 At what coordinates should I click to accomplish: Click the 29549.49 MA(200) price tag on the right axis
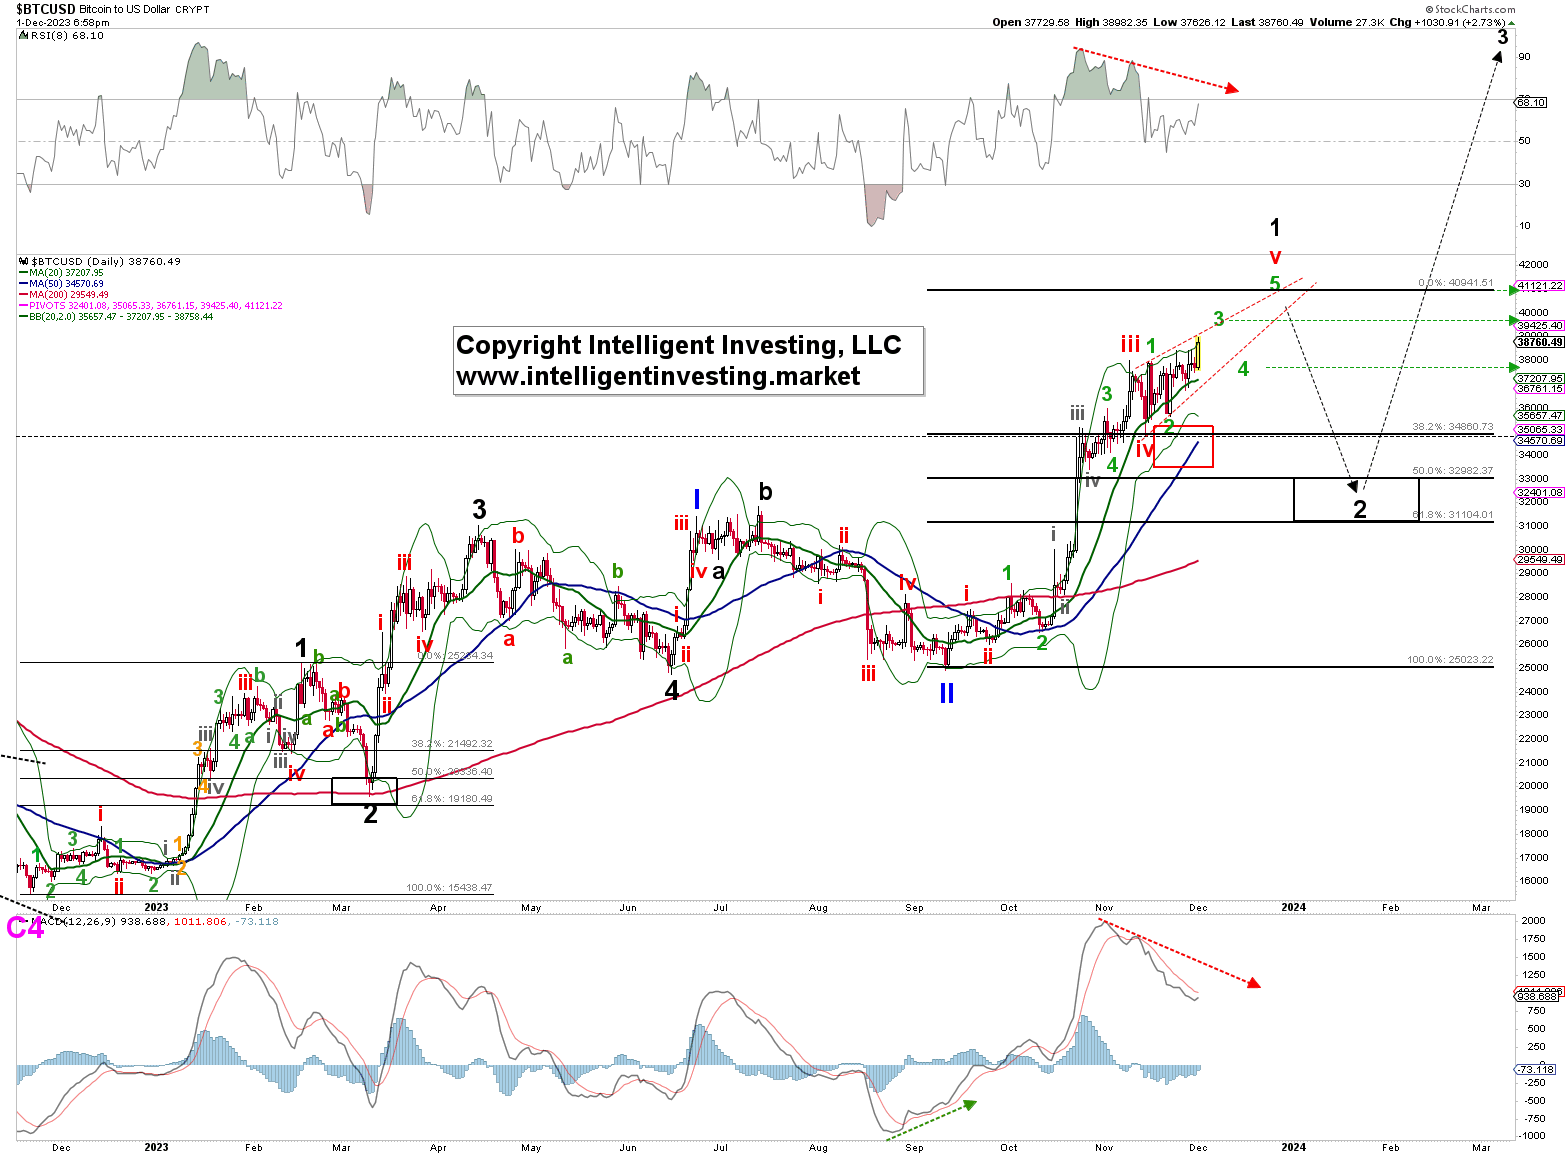[x=1540, y=560]
